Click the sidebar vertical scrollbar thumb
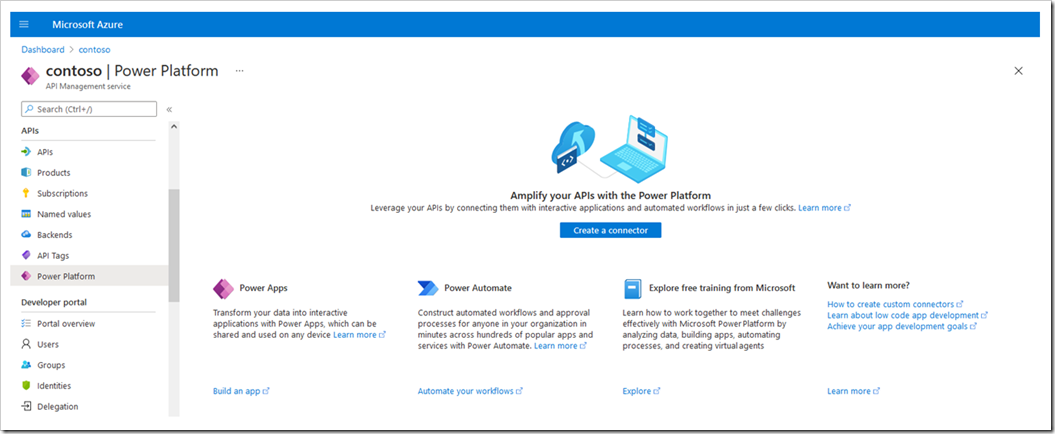Image resolution: width=1055 pixels, height=434 pixels. (x=174, y=246)
